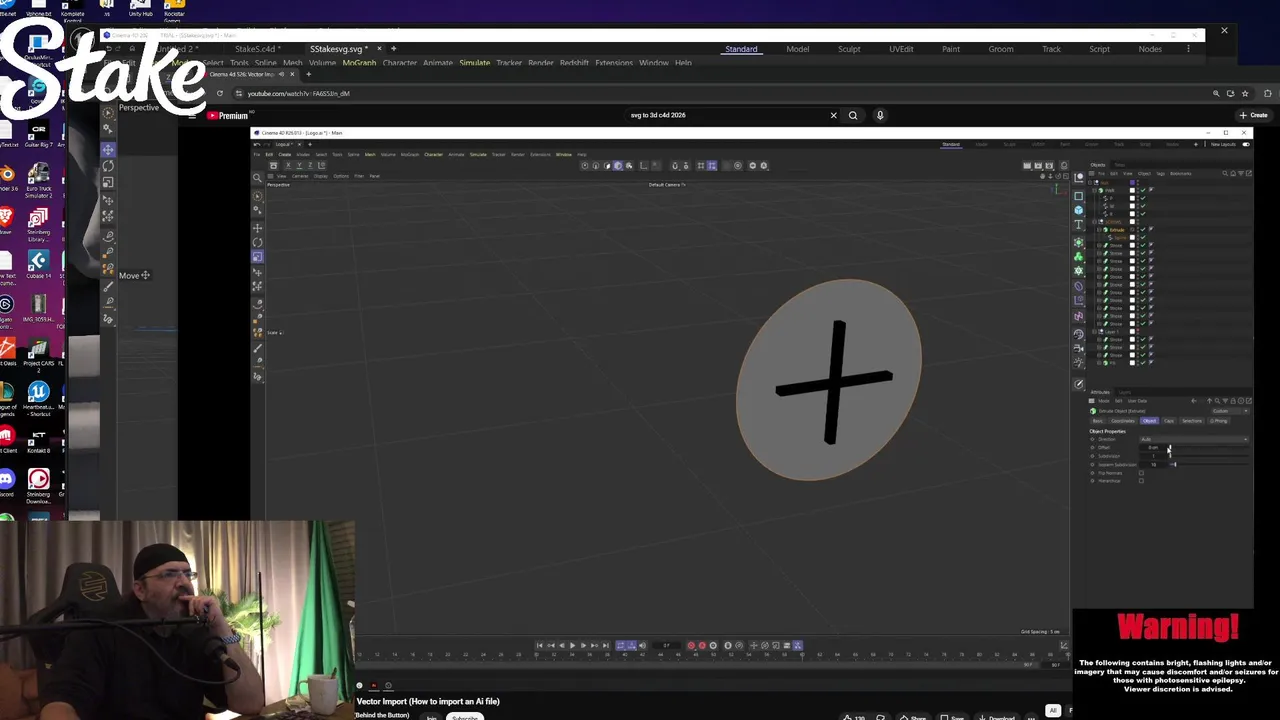Switch to the SStakesvg.svg document tab
The width and height of the screenshot is (1280, 720).
click(x=338, y=49)
